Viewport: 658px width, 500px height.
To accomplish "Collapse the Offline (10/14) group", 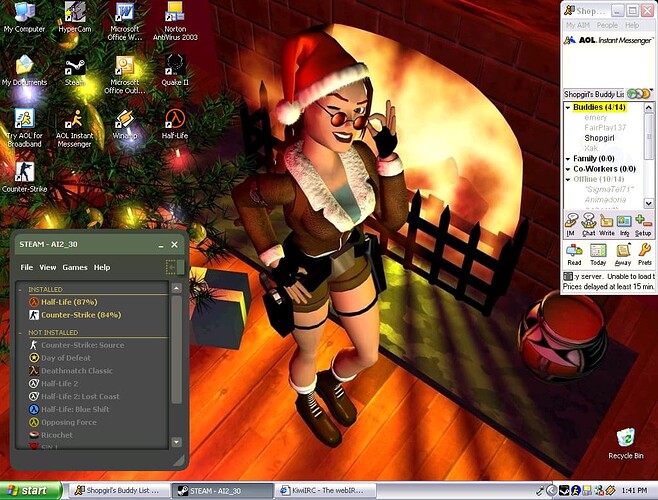I will point(568,180).
